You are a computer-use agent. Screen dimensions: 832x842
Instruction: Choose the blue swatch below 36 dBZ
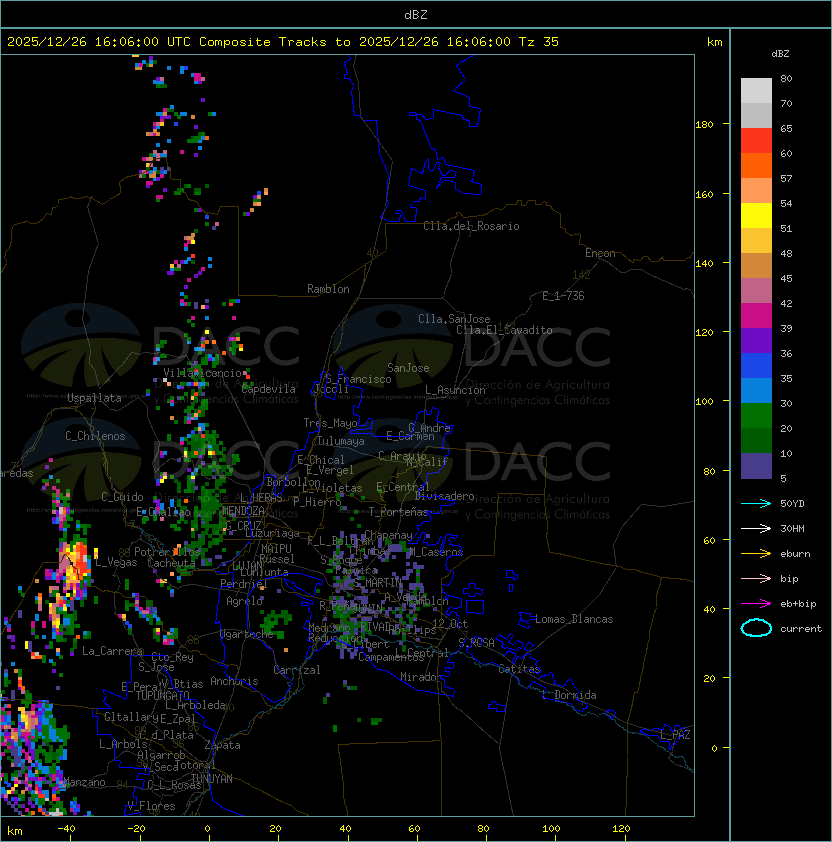point(756,366)
